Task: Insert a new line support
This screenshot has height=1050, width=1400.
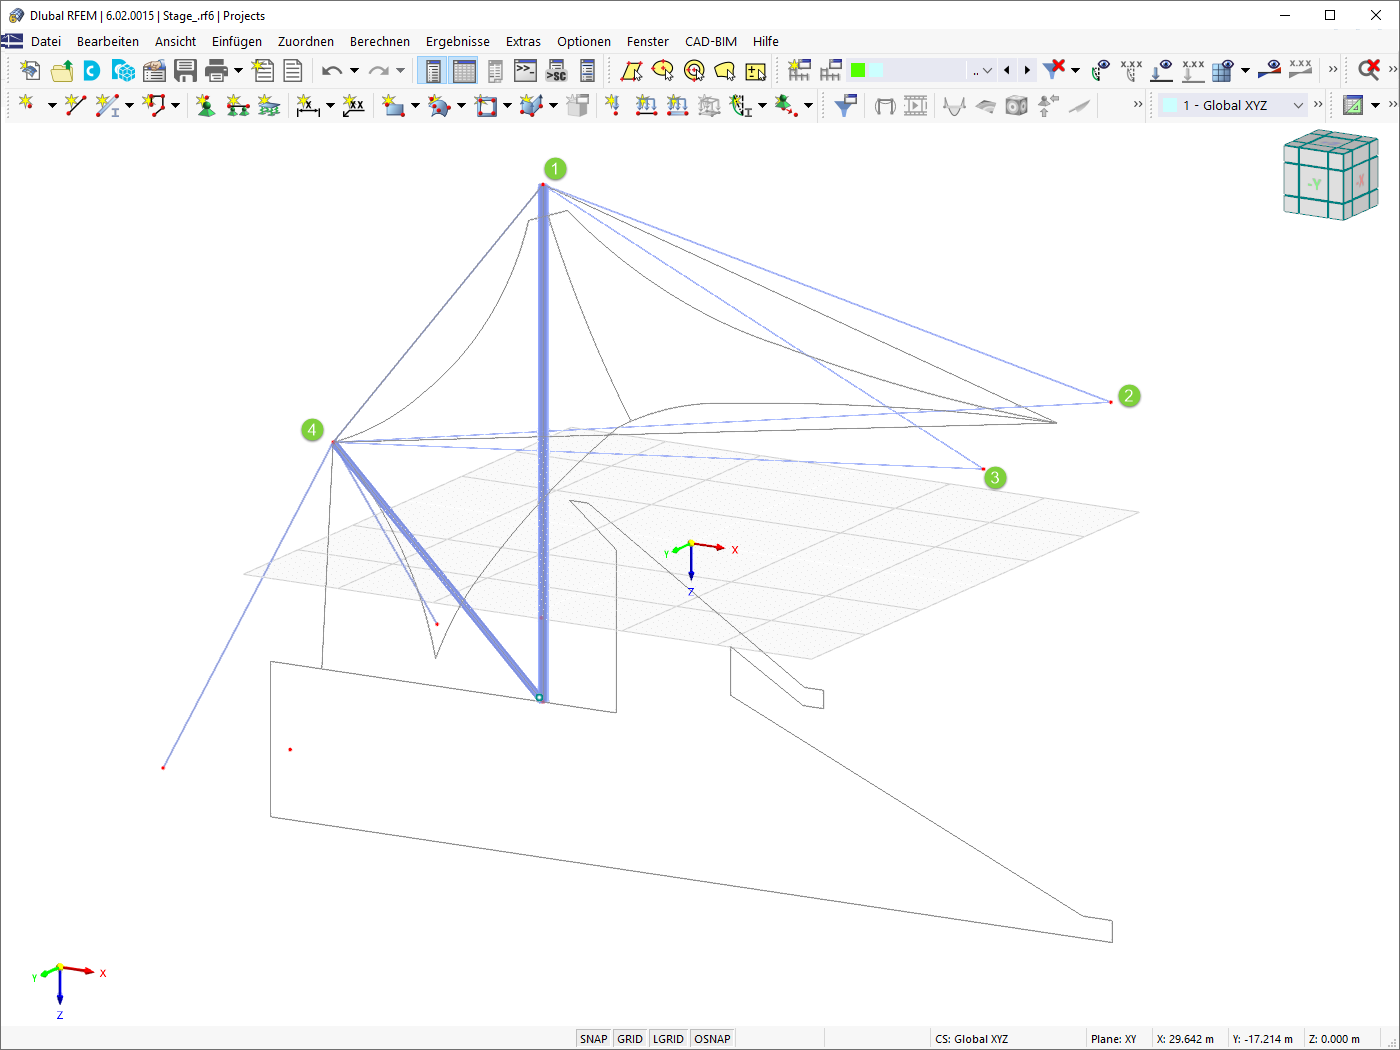Action: point(237,105)
